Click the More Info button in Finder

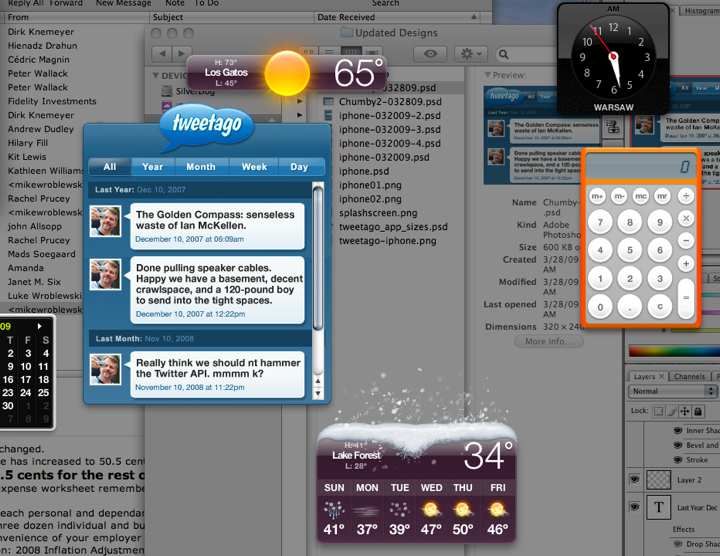click(548, 342)
